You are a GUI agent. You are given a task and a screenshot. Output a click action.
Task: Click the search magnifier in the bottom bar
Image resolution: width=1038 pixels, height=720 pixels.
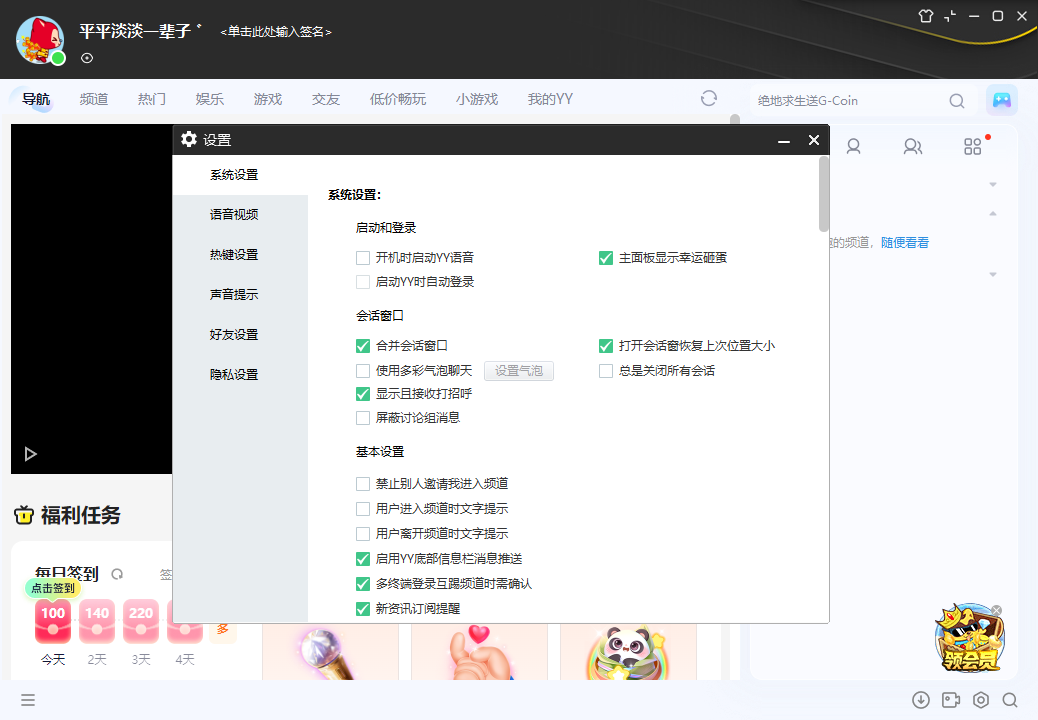coord(1010,700)
